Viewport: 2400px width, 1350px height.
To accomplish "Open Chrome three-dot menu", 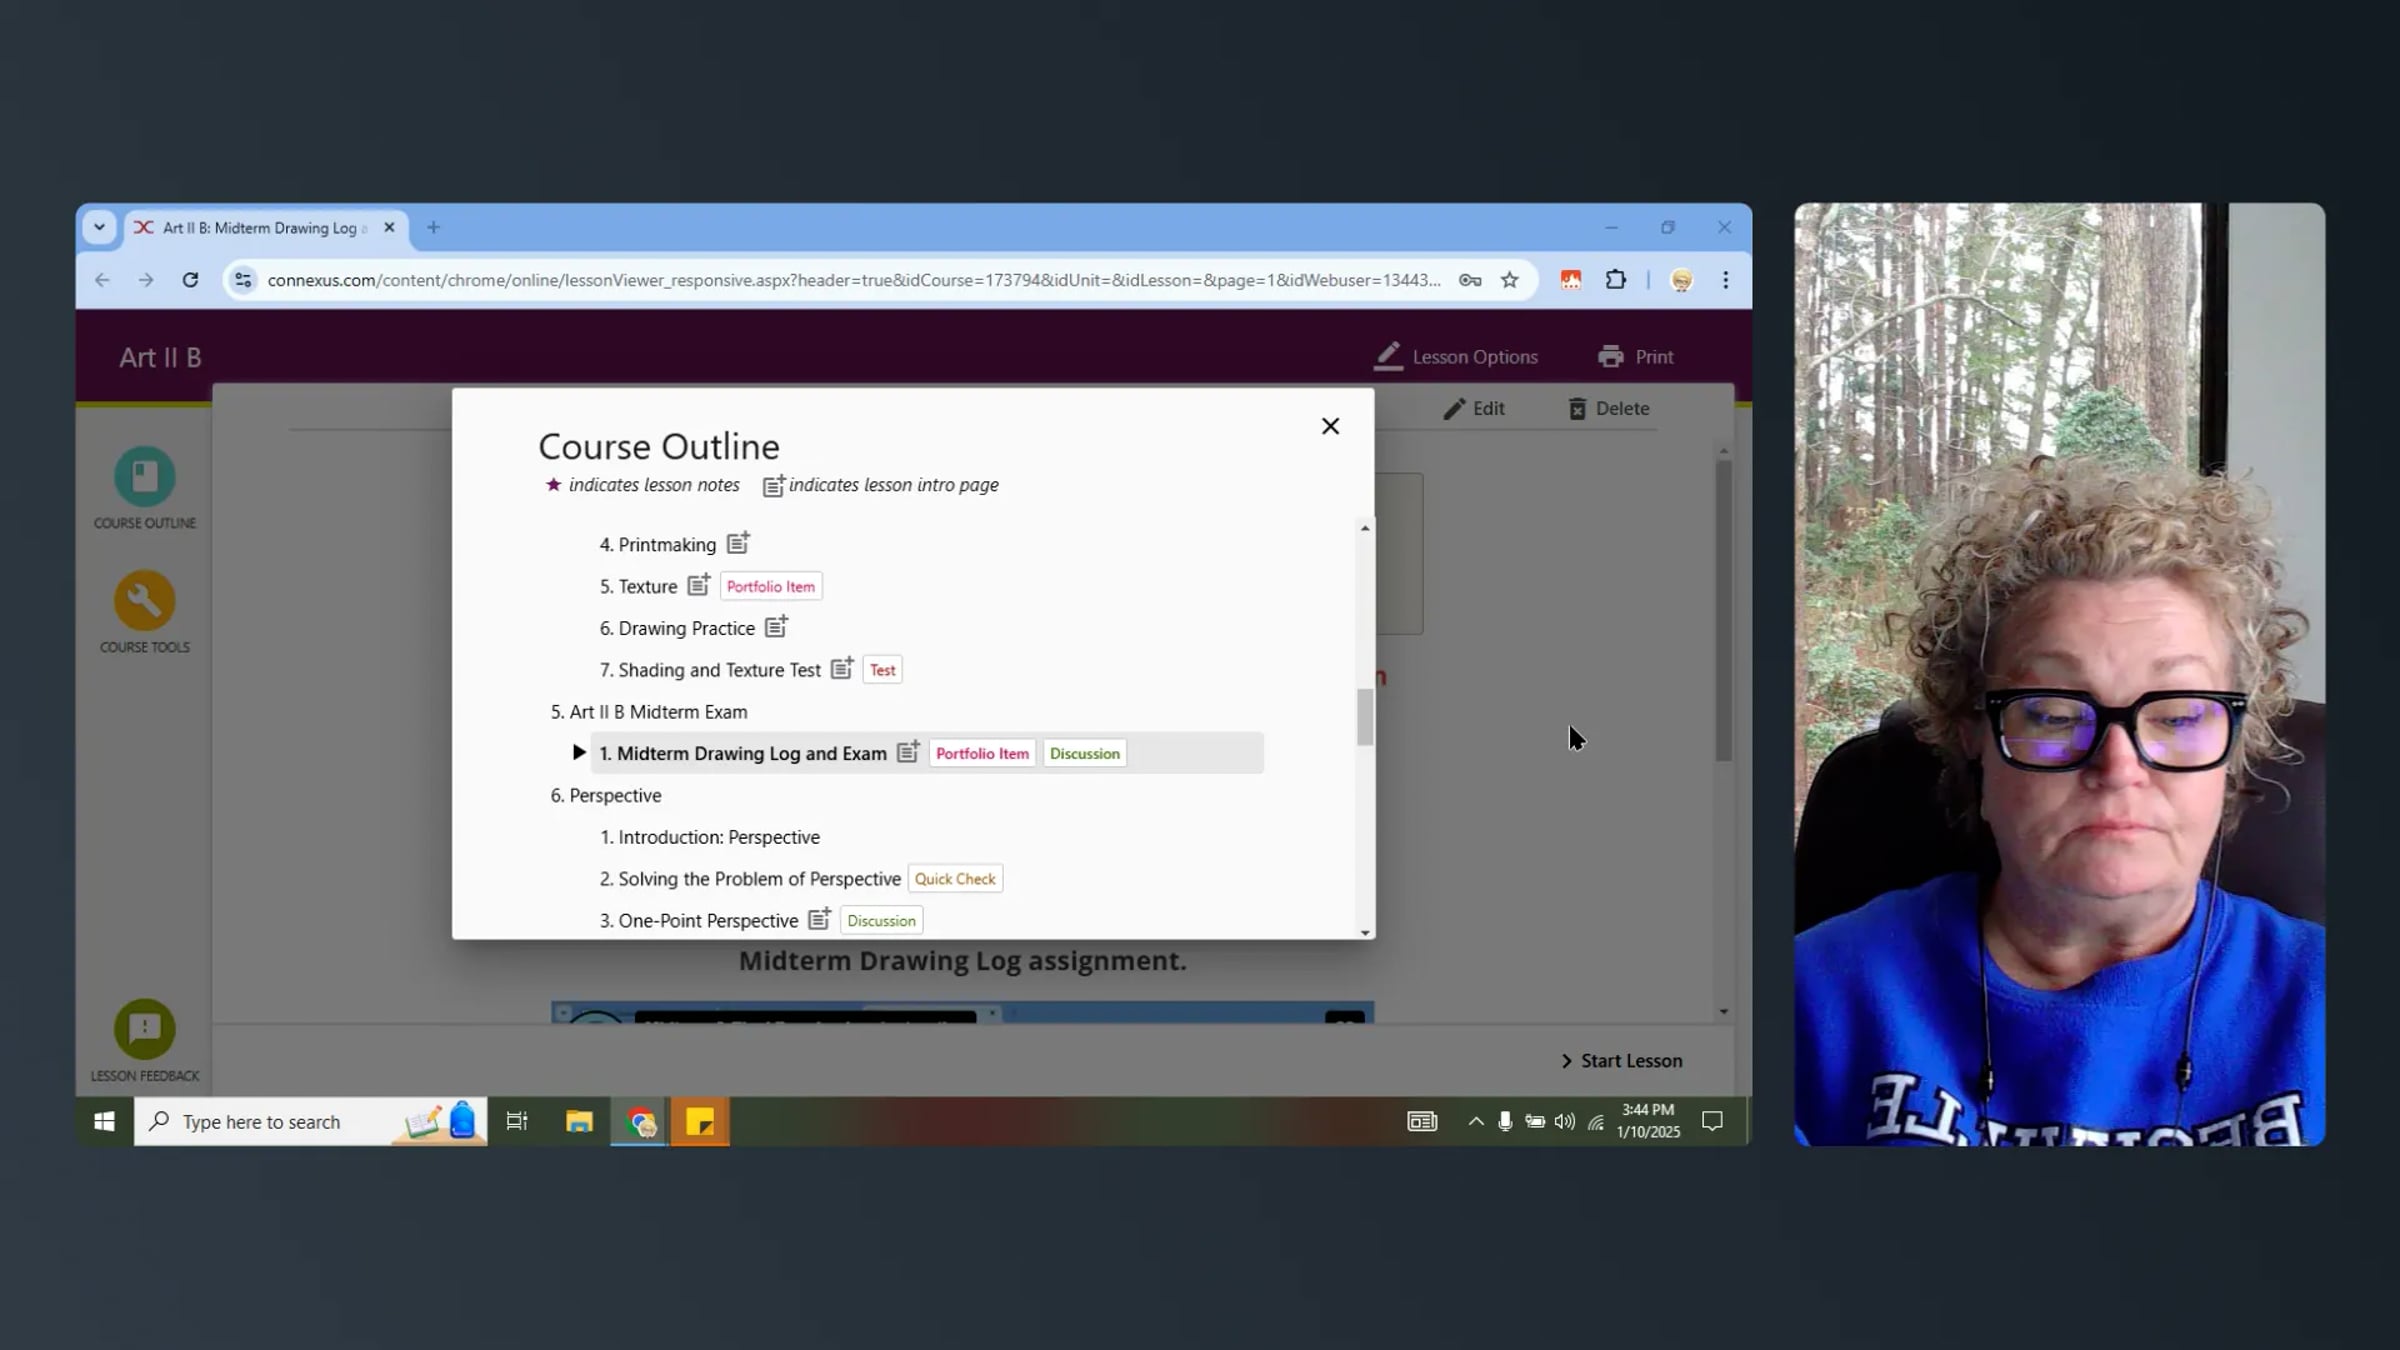I will tap(1725, 280).
